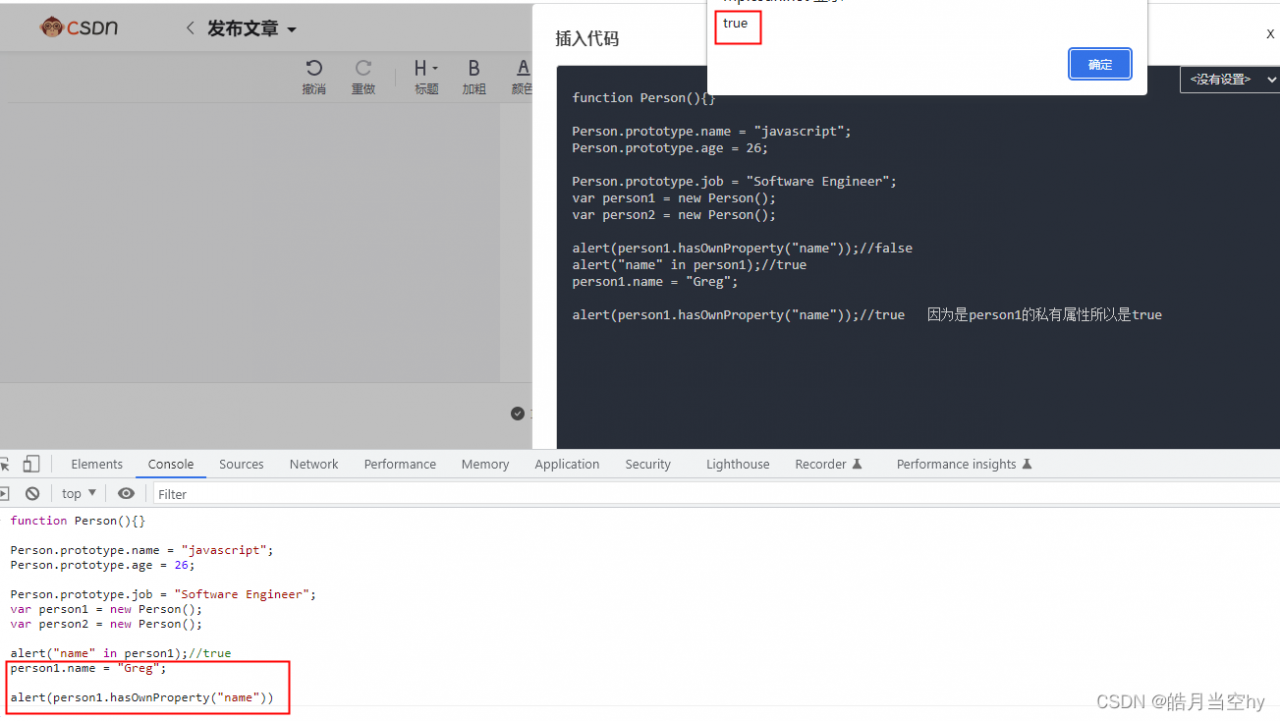Open the 发布文章 dropdown
The height and width of the screenshot is (721, 1280).
pyautogui.click(x=252, y=29)
